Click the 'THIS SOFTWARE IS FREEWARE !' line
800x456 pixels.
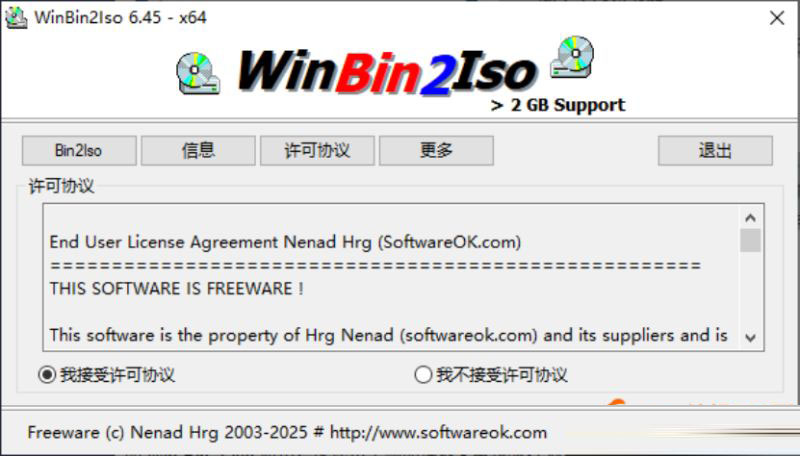pos(177,289)
